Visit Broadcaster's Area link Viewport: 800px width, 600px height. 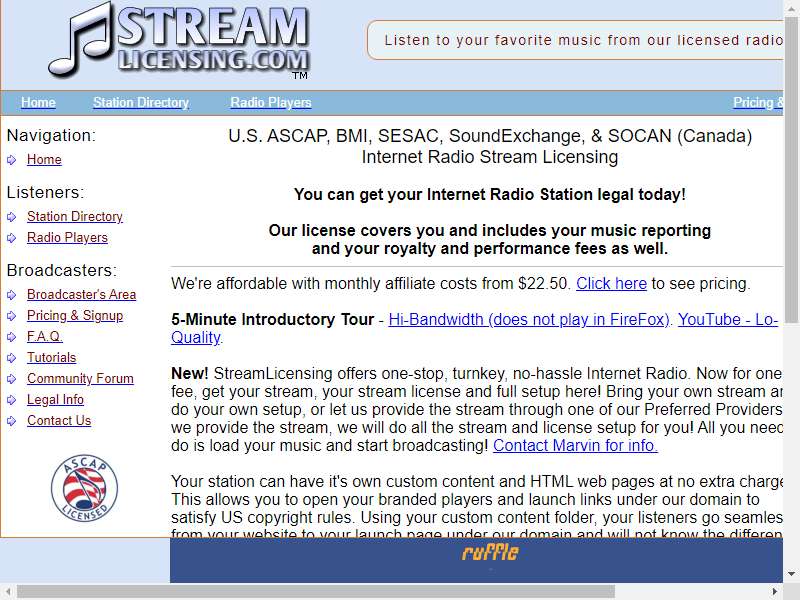[81, 295]
